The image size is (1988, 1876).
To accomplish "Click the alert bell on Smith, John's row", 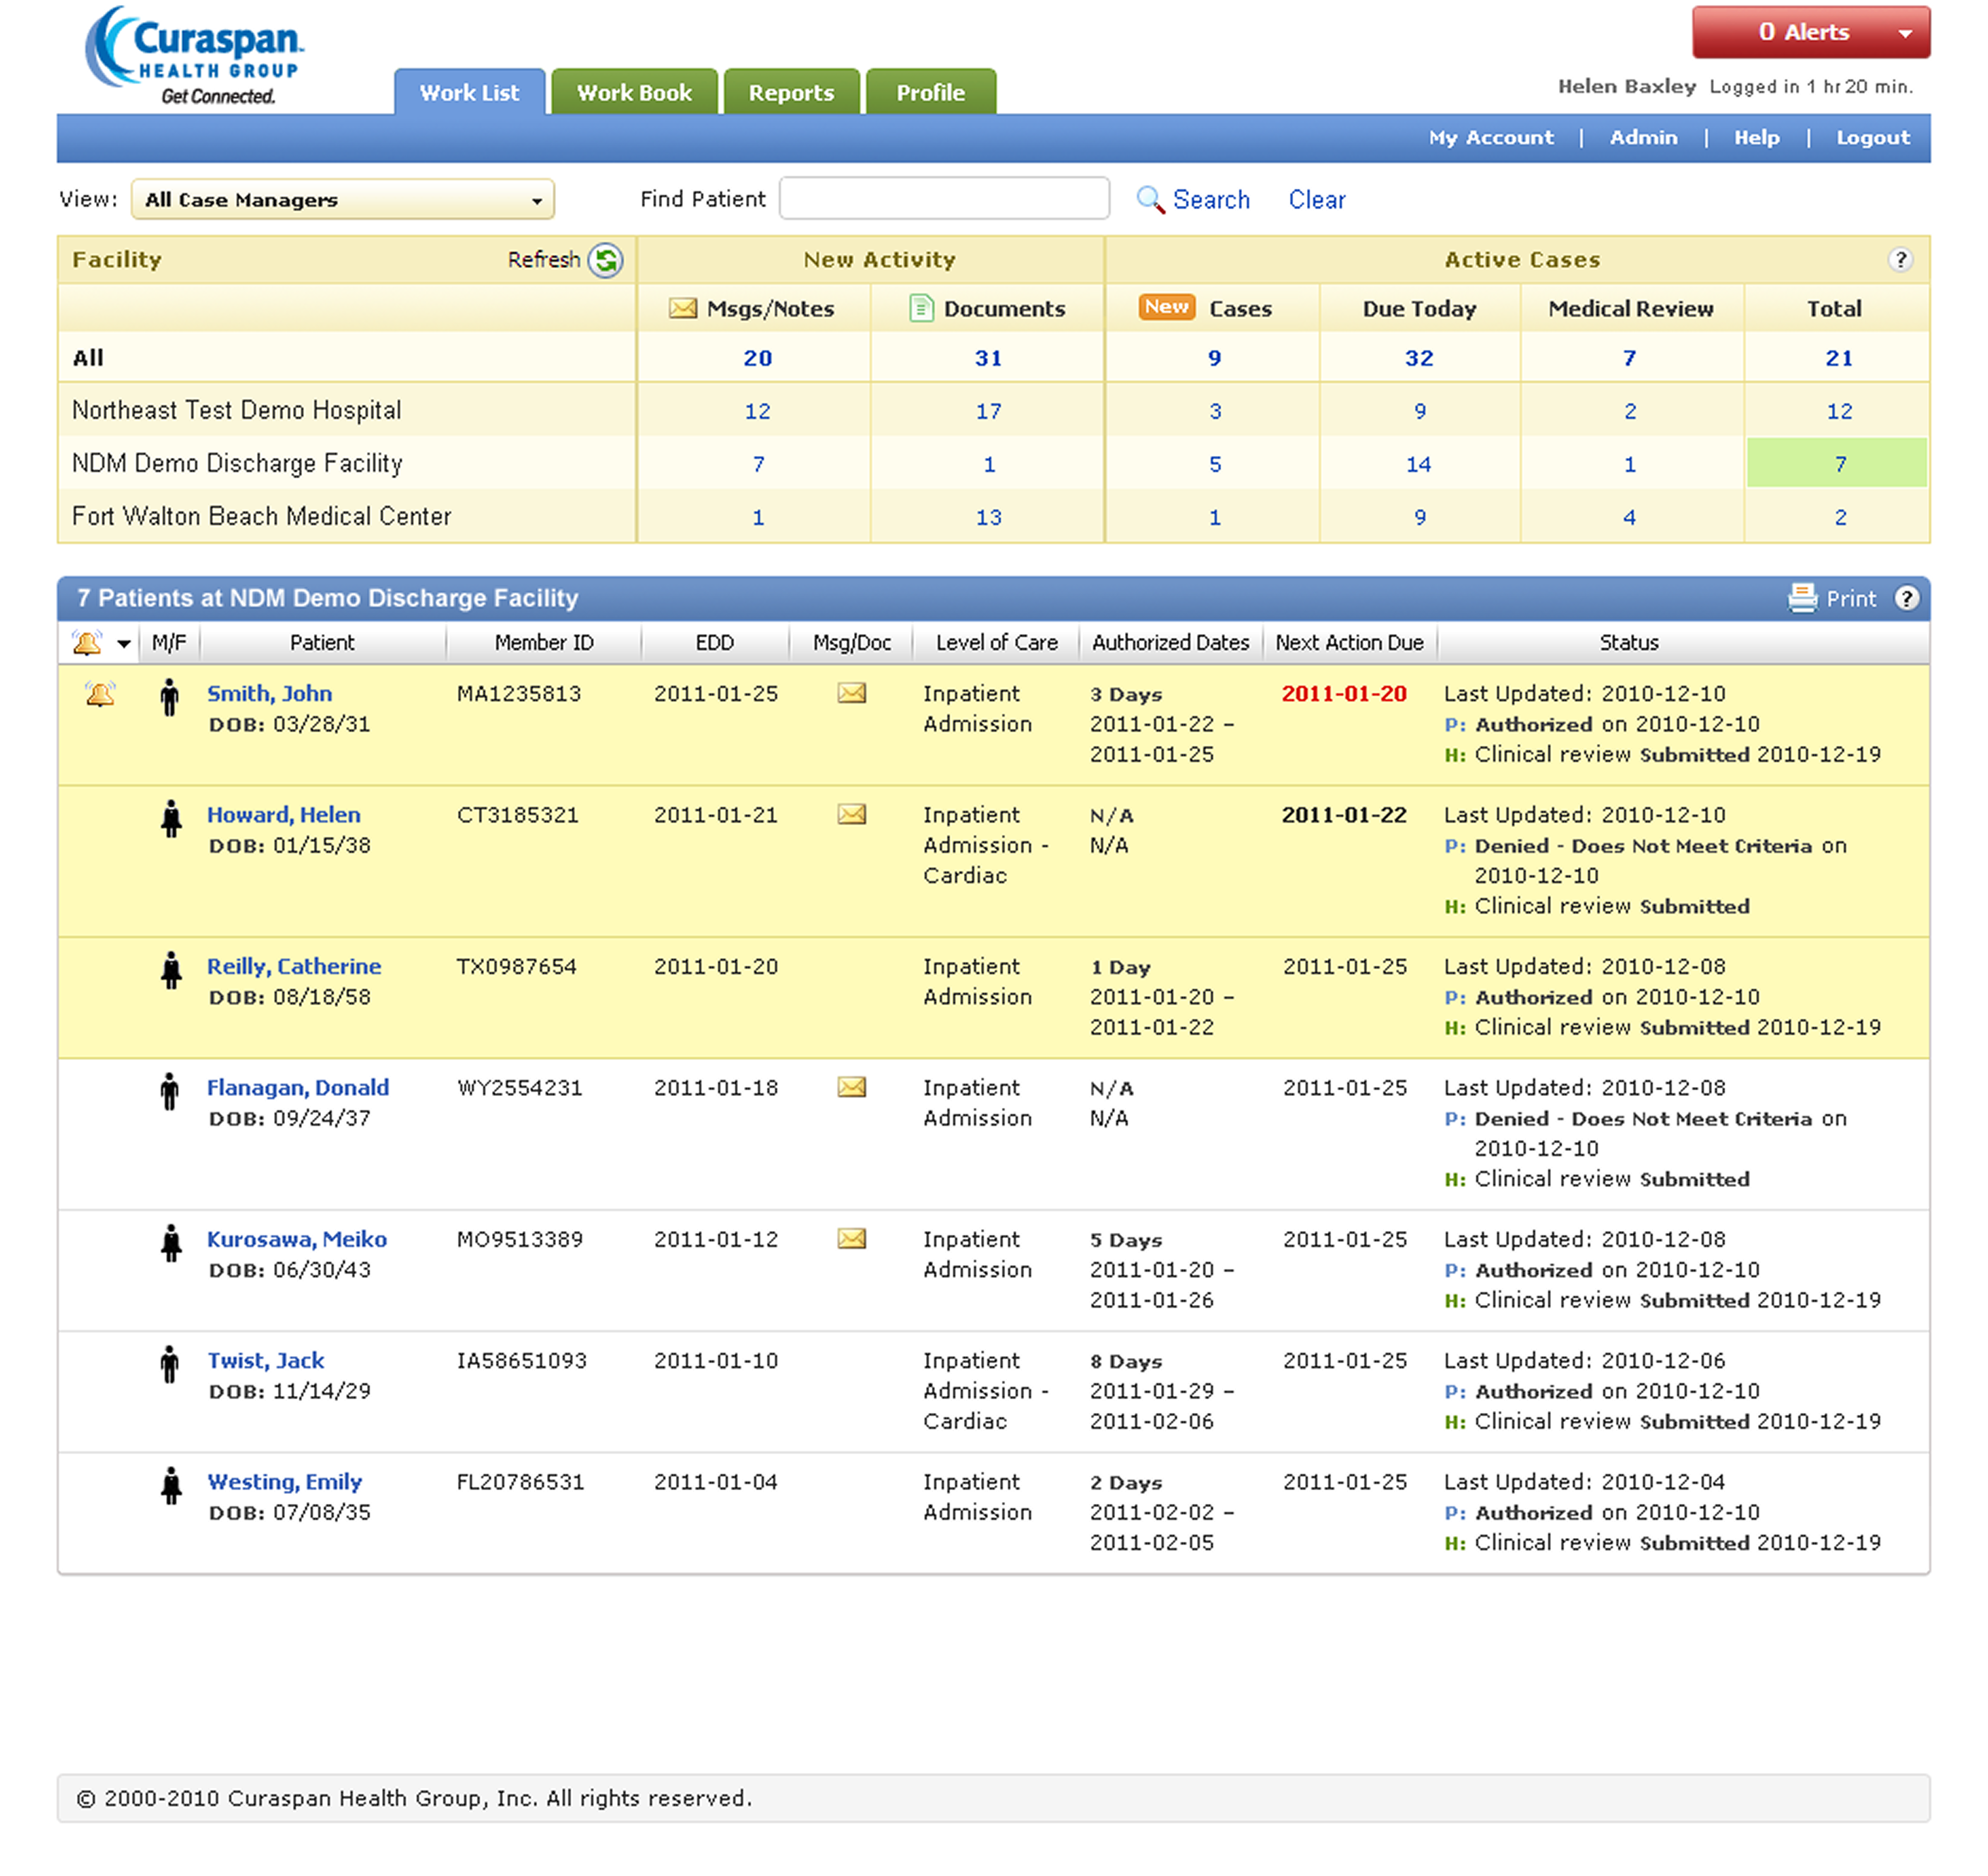I will click(100, 694).
